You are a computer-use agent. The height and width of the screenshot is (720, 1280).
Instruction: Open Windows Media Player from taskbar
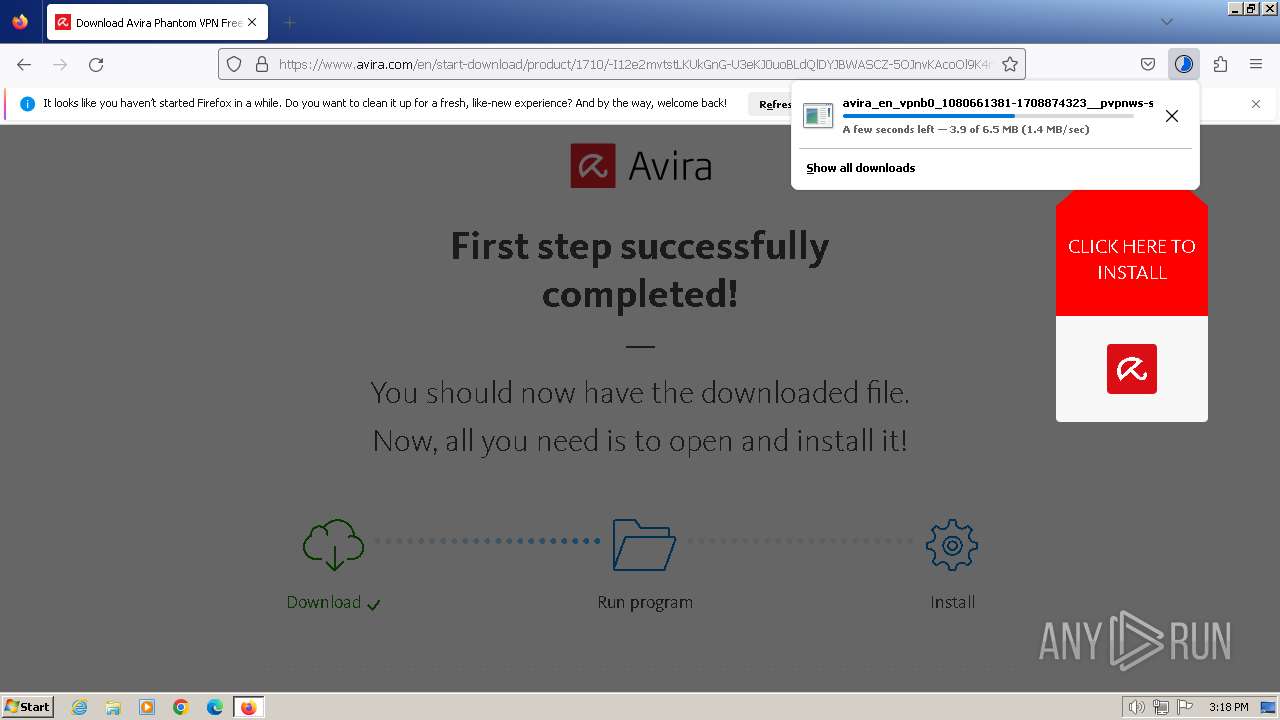[147, 707]
